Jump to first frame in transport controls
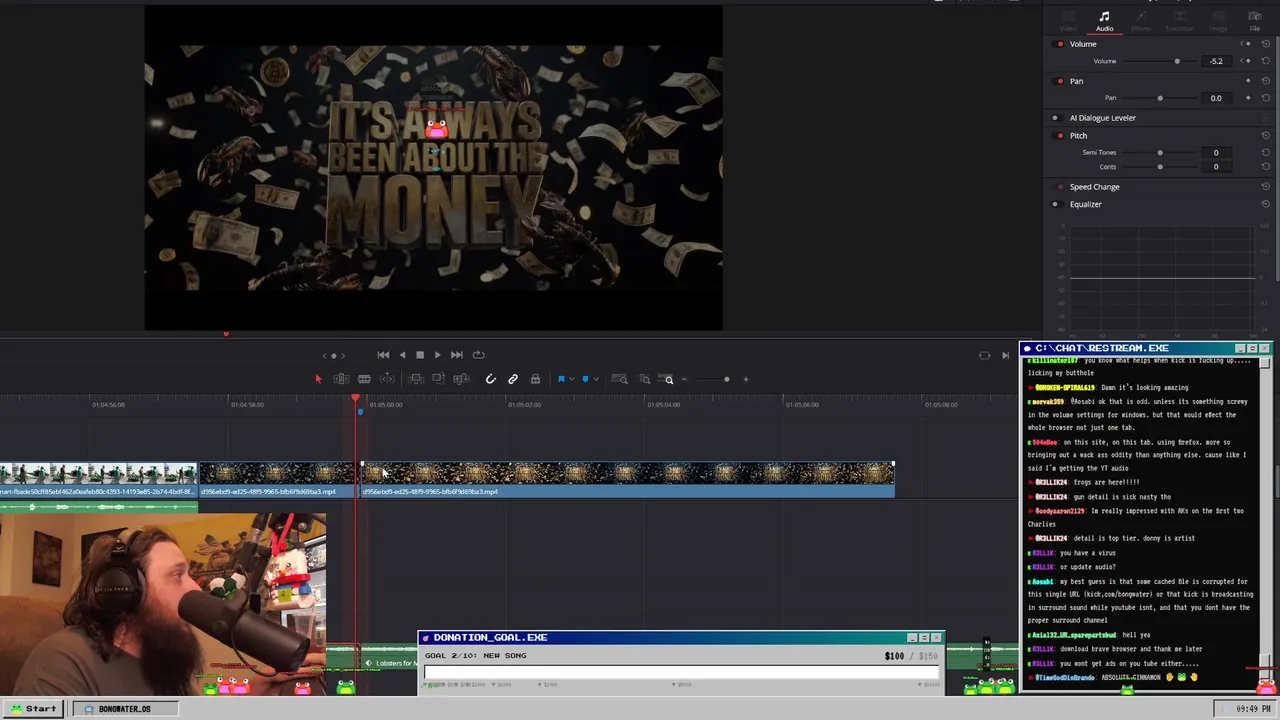Screen dimensions: 1280x720 point(383,355)
